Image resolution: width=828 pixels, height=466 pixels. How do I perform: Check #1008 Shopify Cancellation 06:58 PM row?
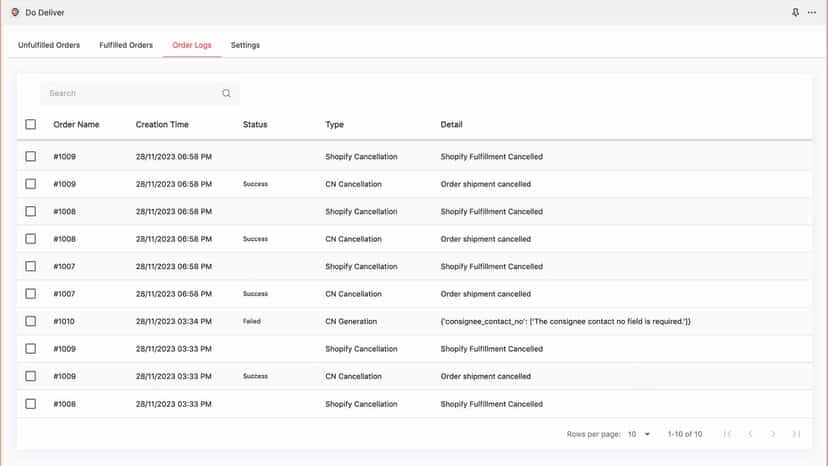(31, 211)
